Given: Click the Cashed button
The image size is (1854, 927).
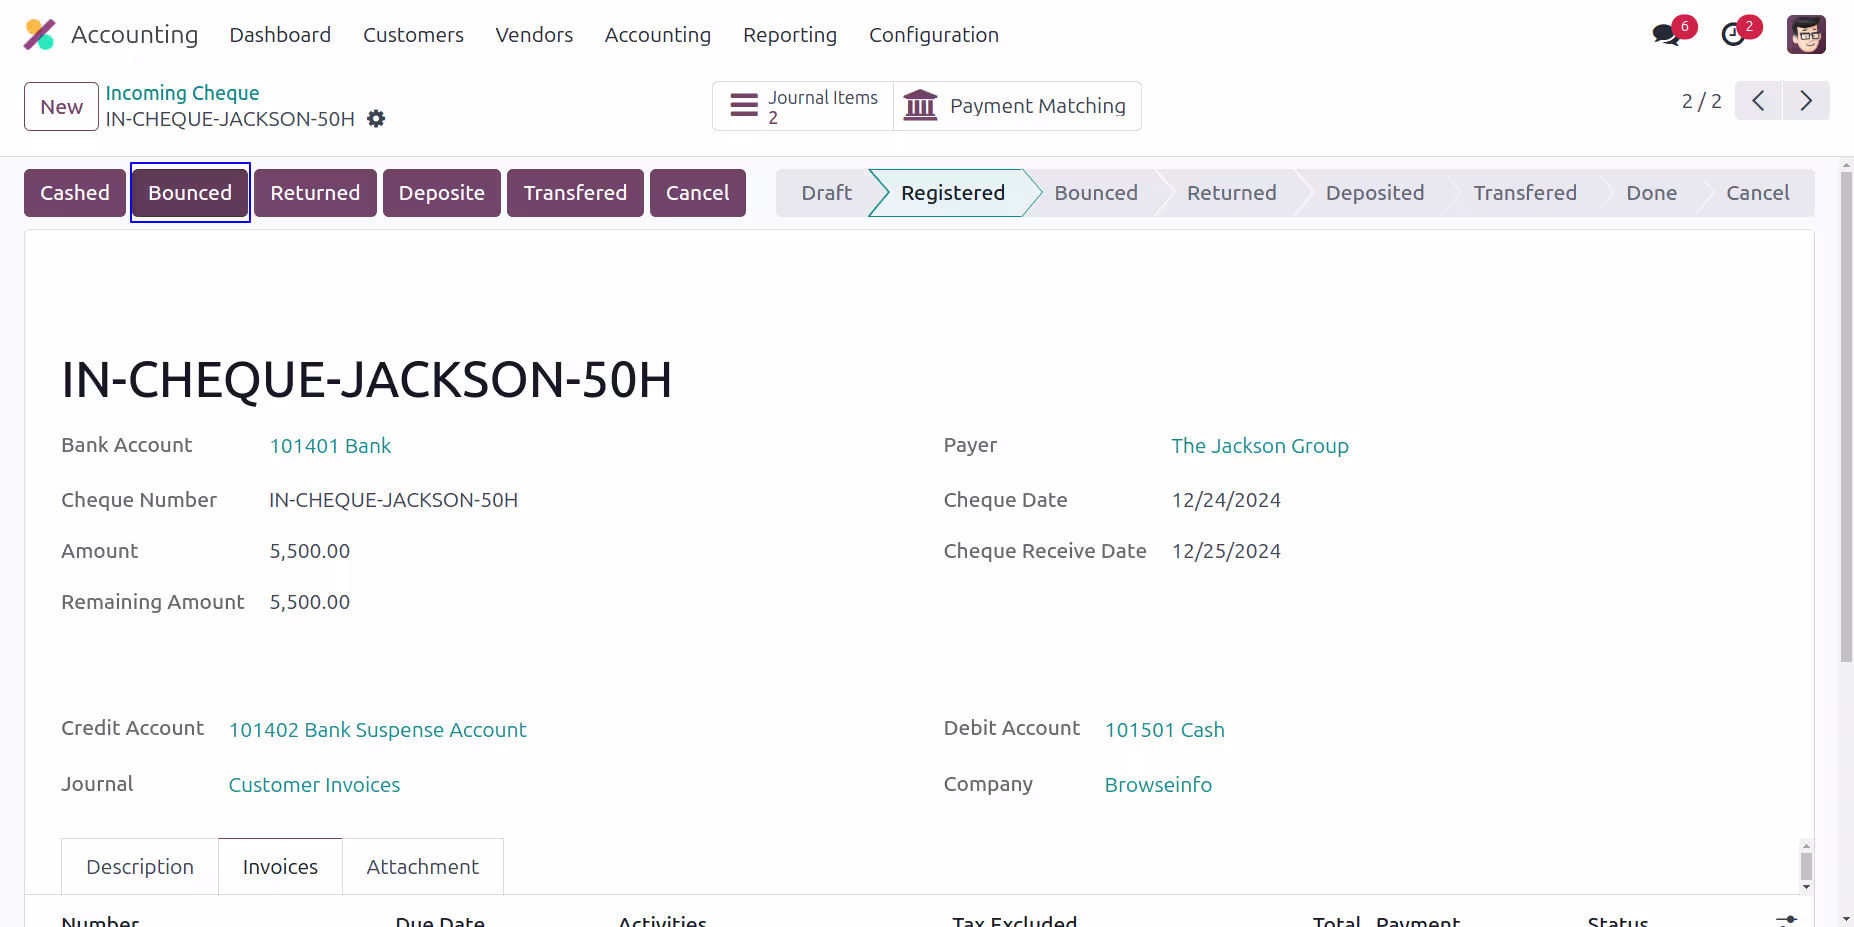Looking at the screenshot, I should (75, 193).
